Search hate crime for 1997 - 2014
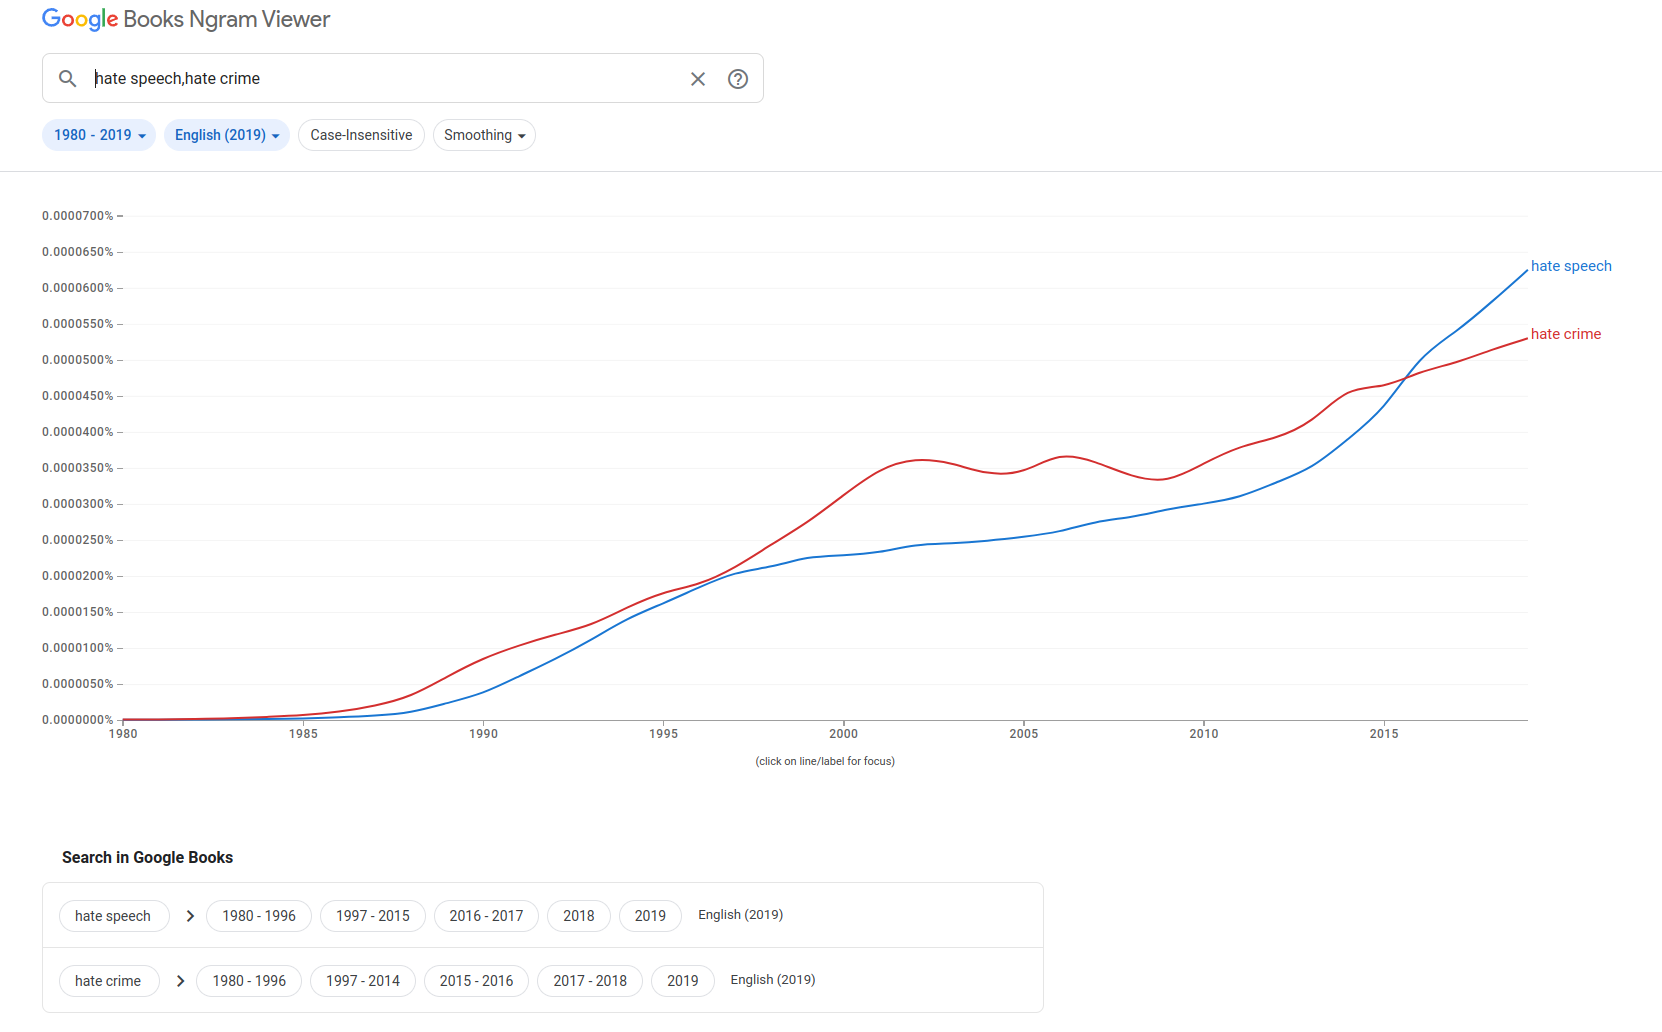The width and height of the screenshot is (1662, 1032). [363, 981]
